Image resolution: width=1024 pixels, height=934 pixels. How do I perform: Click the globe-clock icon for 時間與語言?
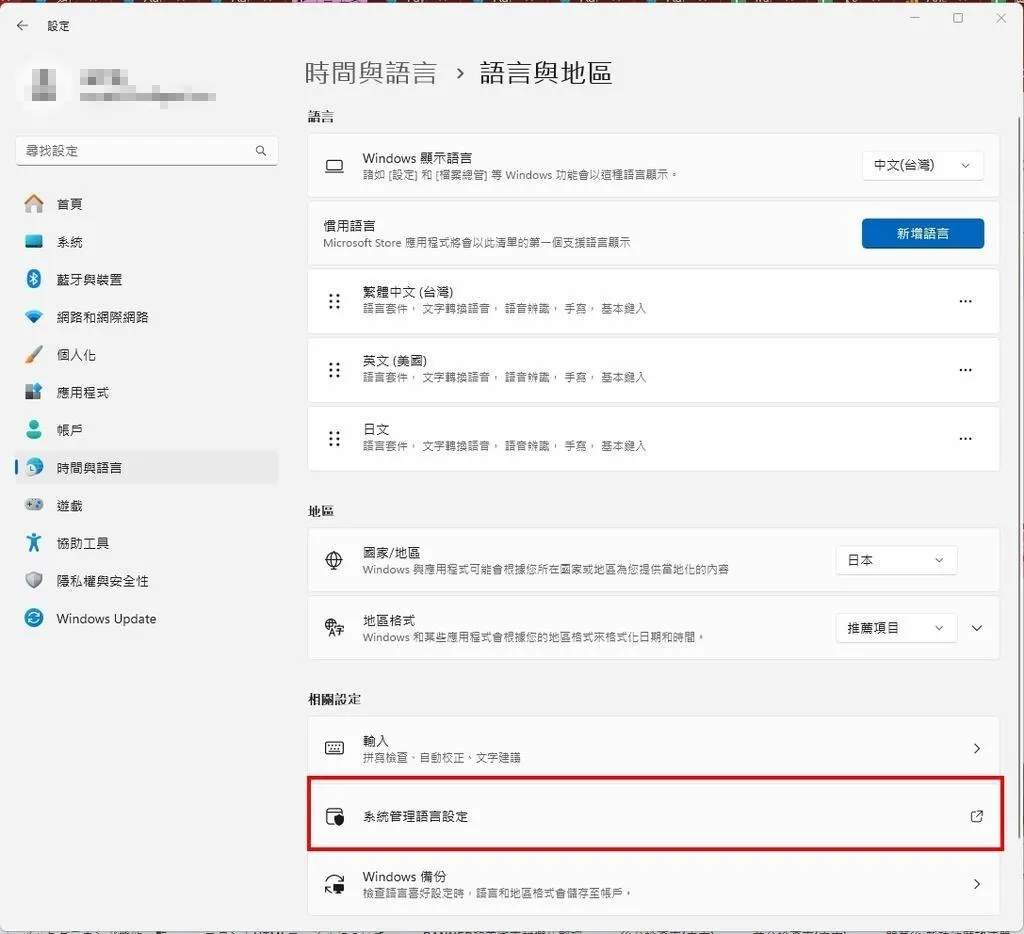[34, 467]
